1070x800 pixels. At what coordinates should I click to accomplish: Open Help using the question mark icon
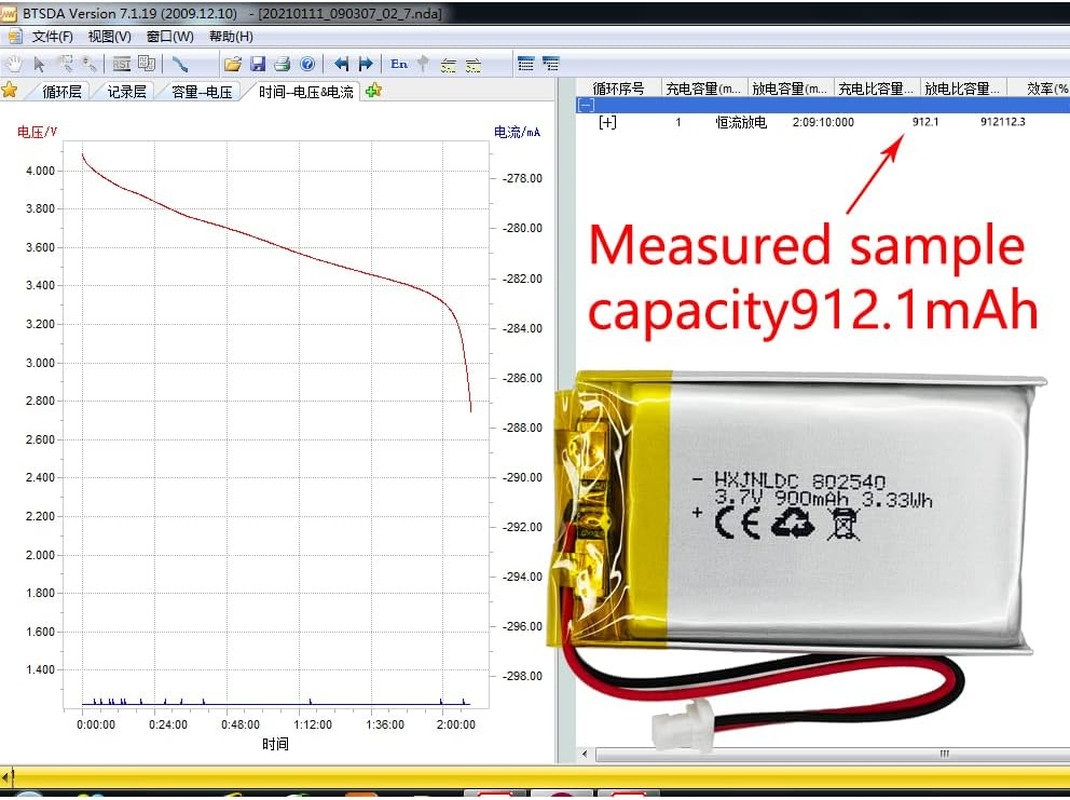click(308, 62)
